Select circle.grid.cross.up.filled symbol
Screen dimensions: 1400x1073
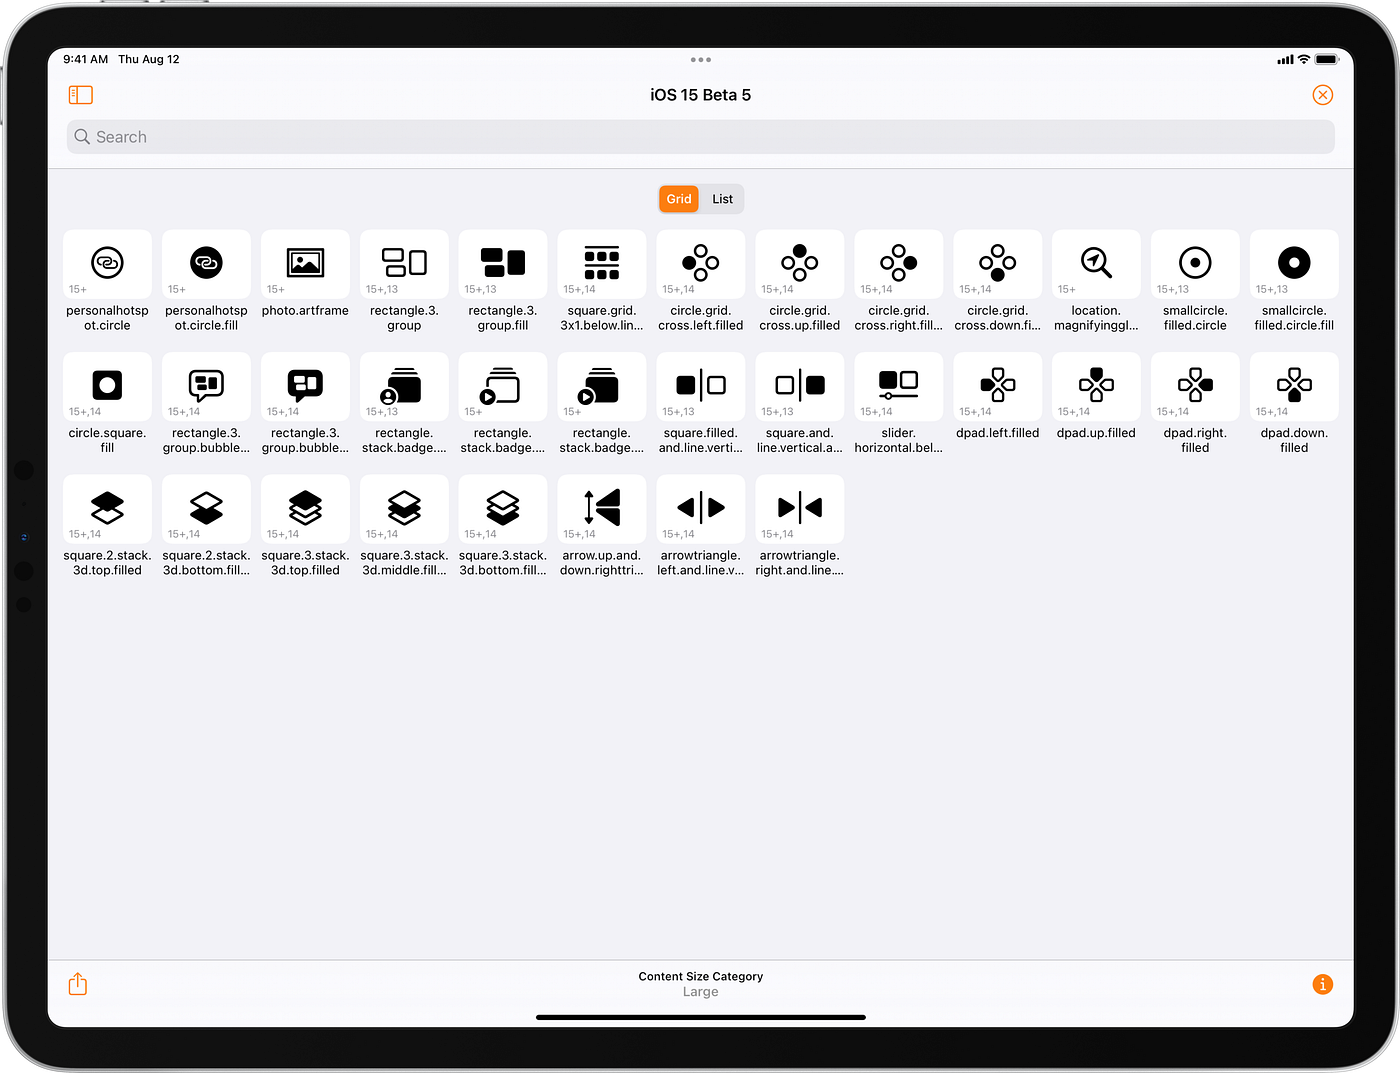pyautogui.click(x=800, y=264)
